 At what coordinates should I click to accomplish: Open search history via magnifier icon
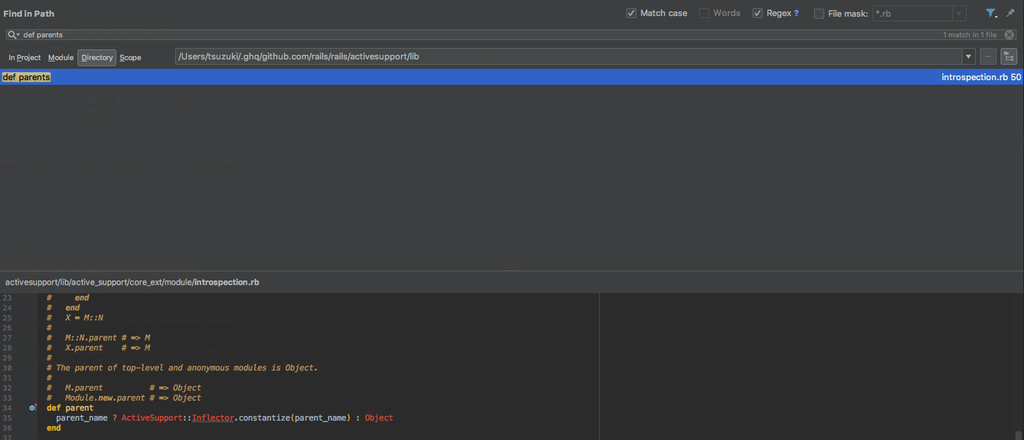tap(12, 35)
